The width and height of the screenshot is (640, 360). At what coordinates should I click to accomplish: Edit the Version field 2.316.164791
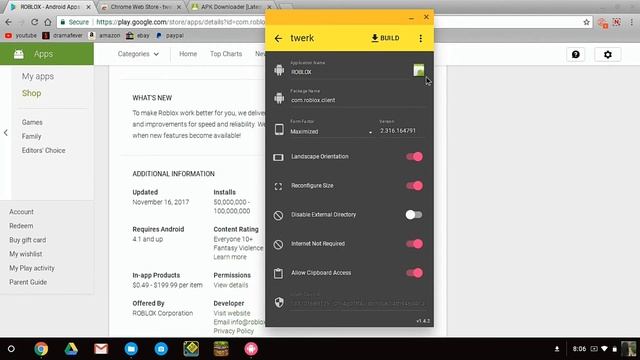pyautogui.click(x=402, y=131)
